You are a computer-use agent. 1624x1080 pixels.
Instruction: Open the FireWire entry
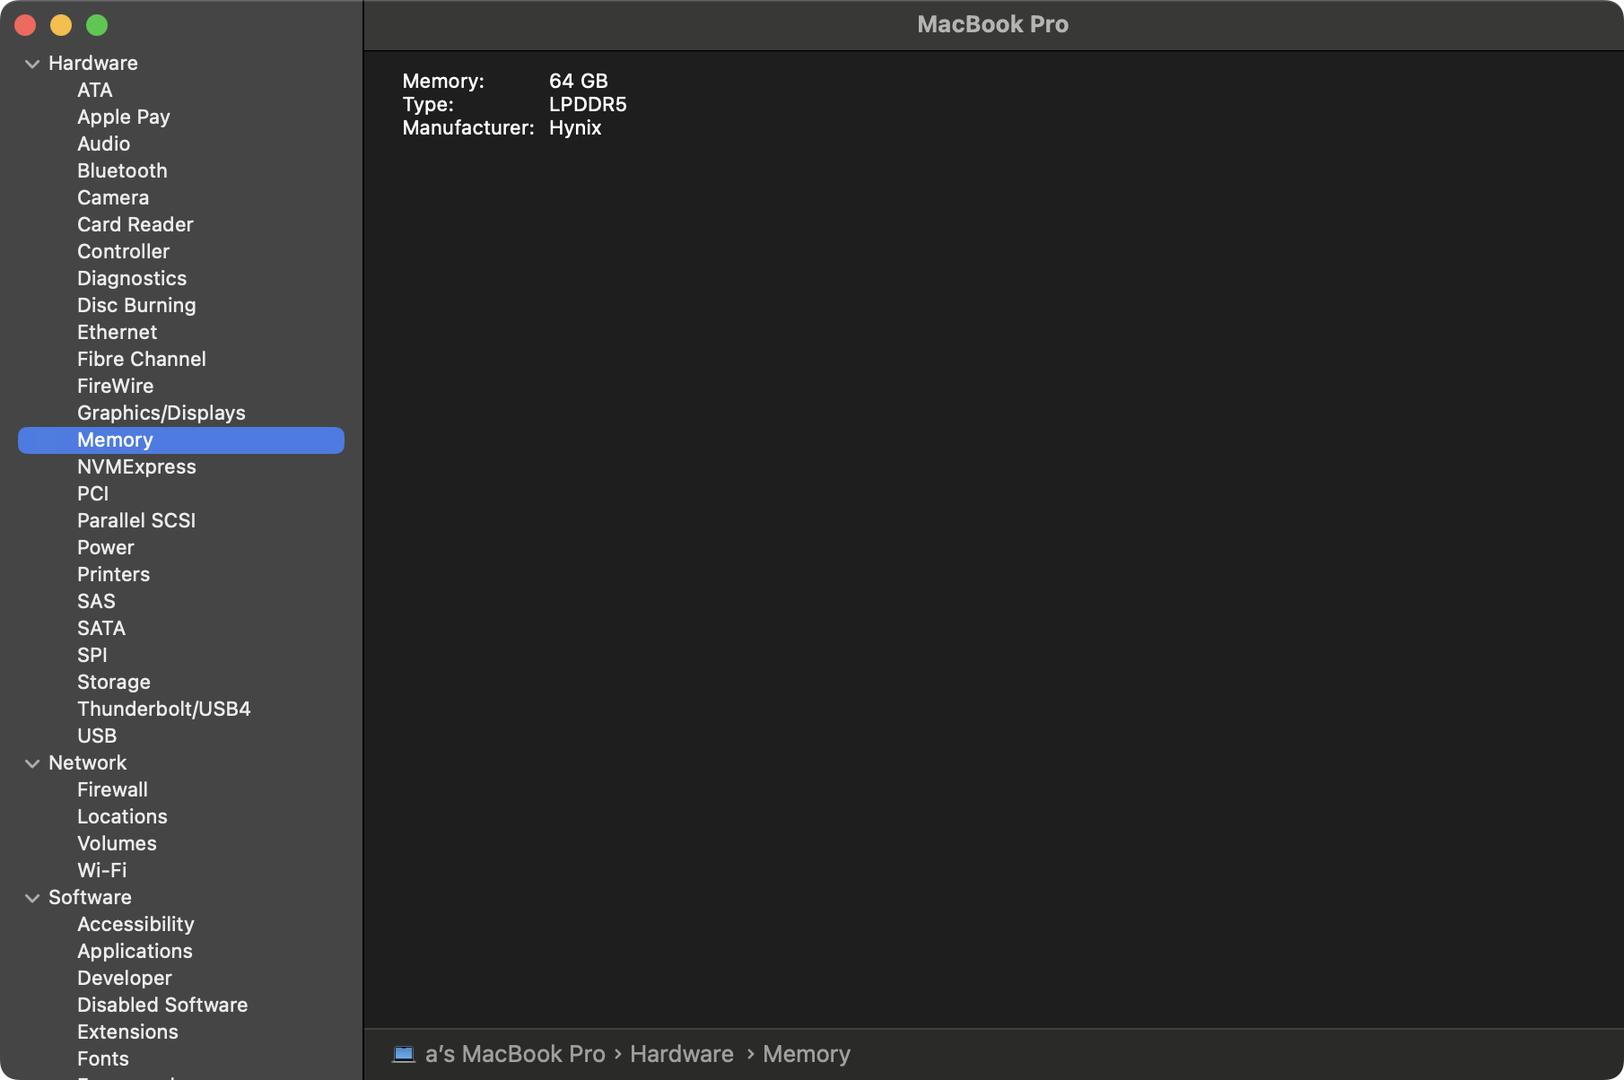click(x=116, y=386)
